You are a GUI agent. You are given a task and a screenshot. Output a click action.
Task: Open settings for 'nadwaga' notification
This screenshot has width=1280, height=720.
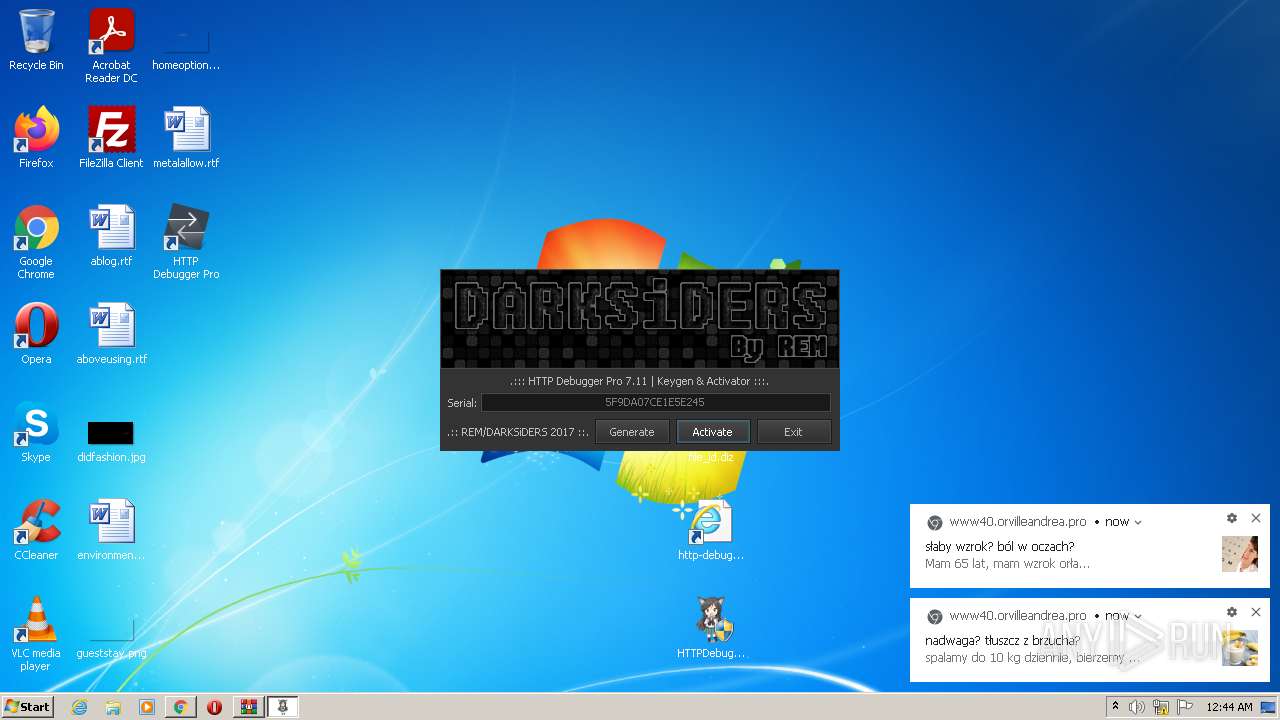pos(1232,612)
